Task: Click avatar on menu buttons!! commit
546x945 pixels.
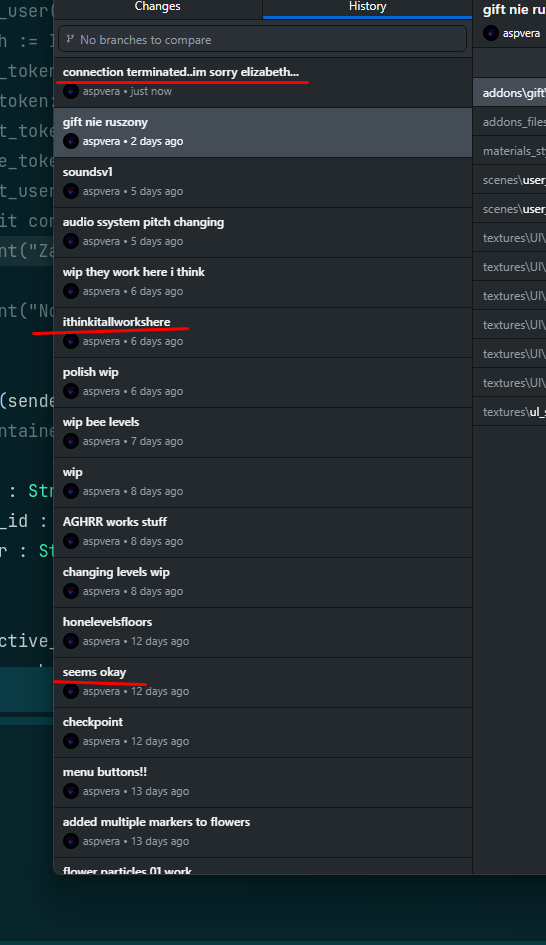Action: 71,791
